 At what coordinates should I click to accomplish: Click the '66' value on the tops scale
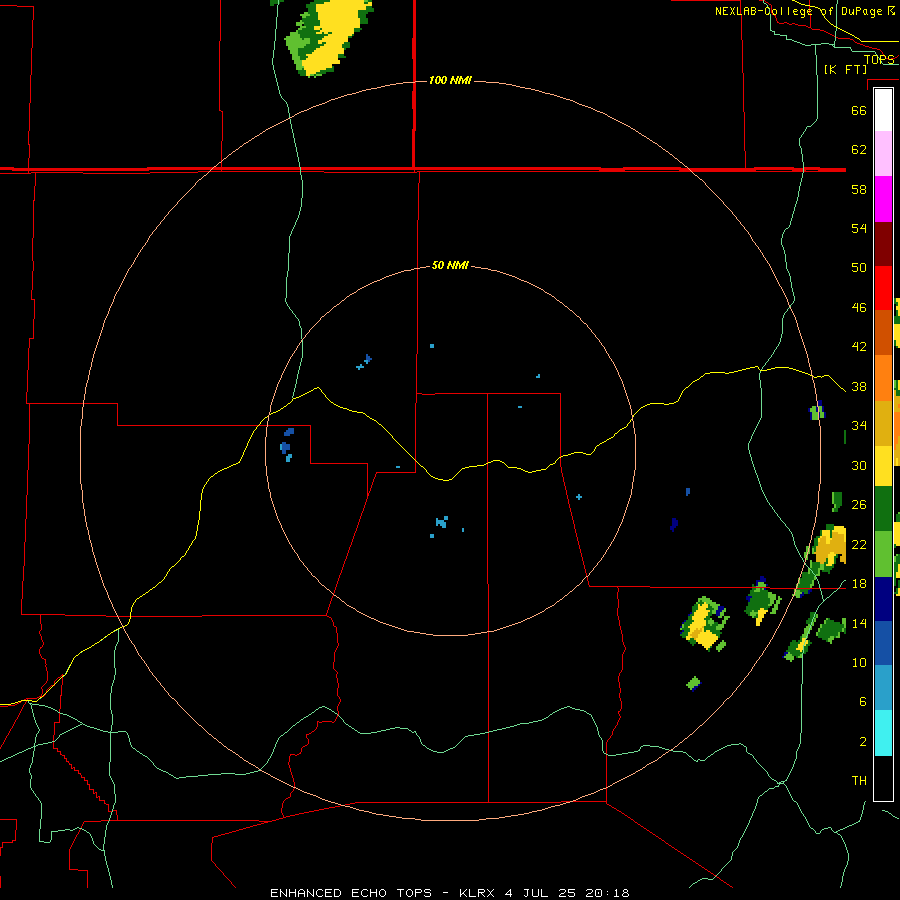pyautogui.click(x=859, y=110)
